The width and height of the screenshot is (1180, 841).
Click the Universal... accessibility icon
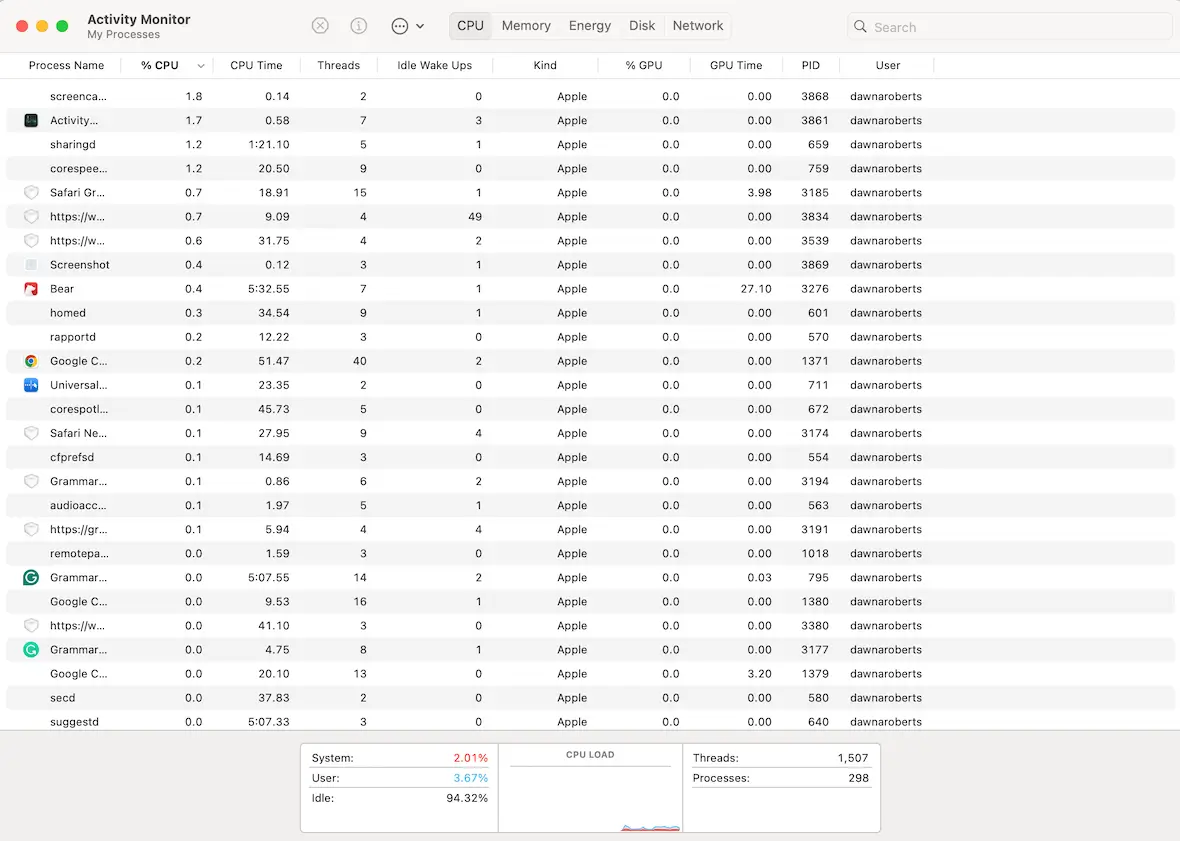click(31, 385)
